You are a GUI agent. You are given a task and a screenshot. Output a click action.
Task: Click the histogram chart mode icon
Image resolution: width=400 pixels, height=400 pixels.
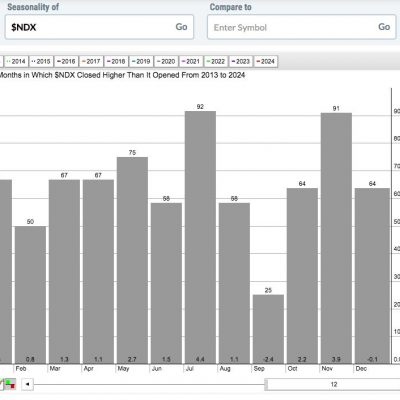pos(10,384)
